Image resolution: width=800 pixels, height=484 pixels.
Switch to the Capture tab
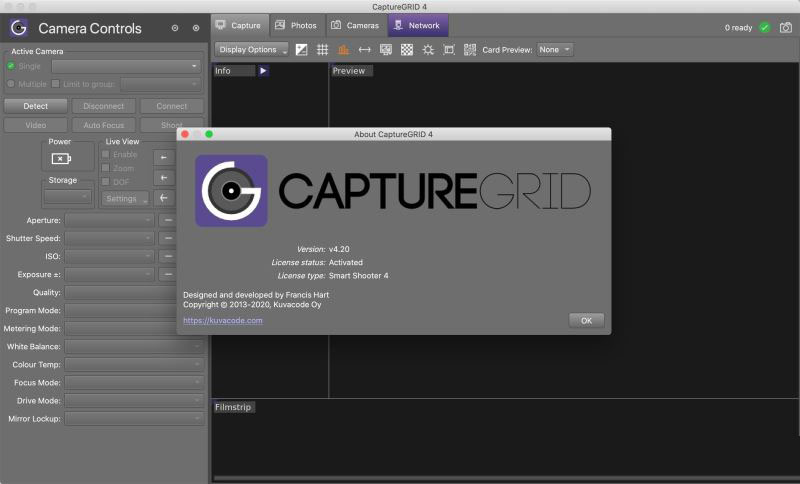pos(239,26)
